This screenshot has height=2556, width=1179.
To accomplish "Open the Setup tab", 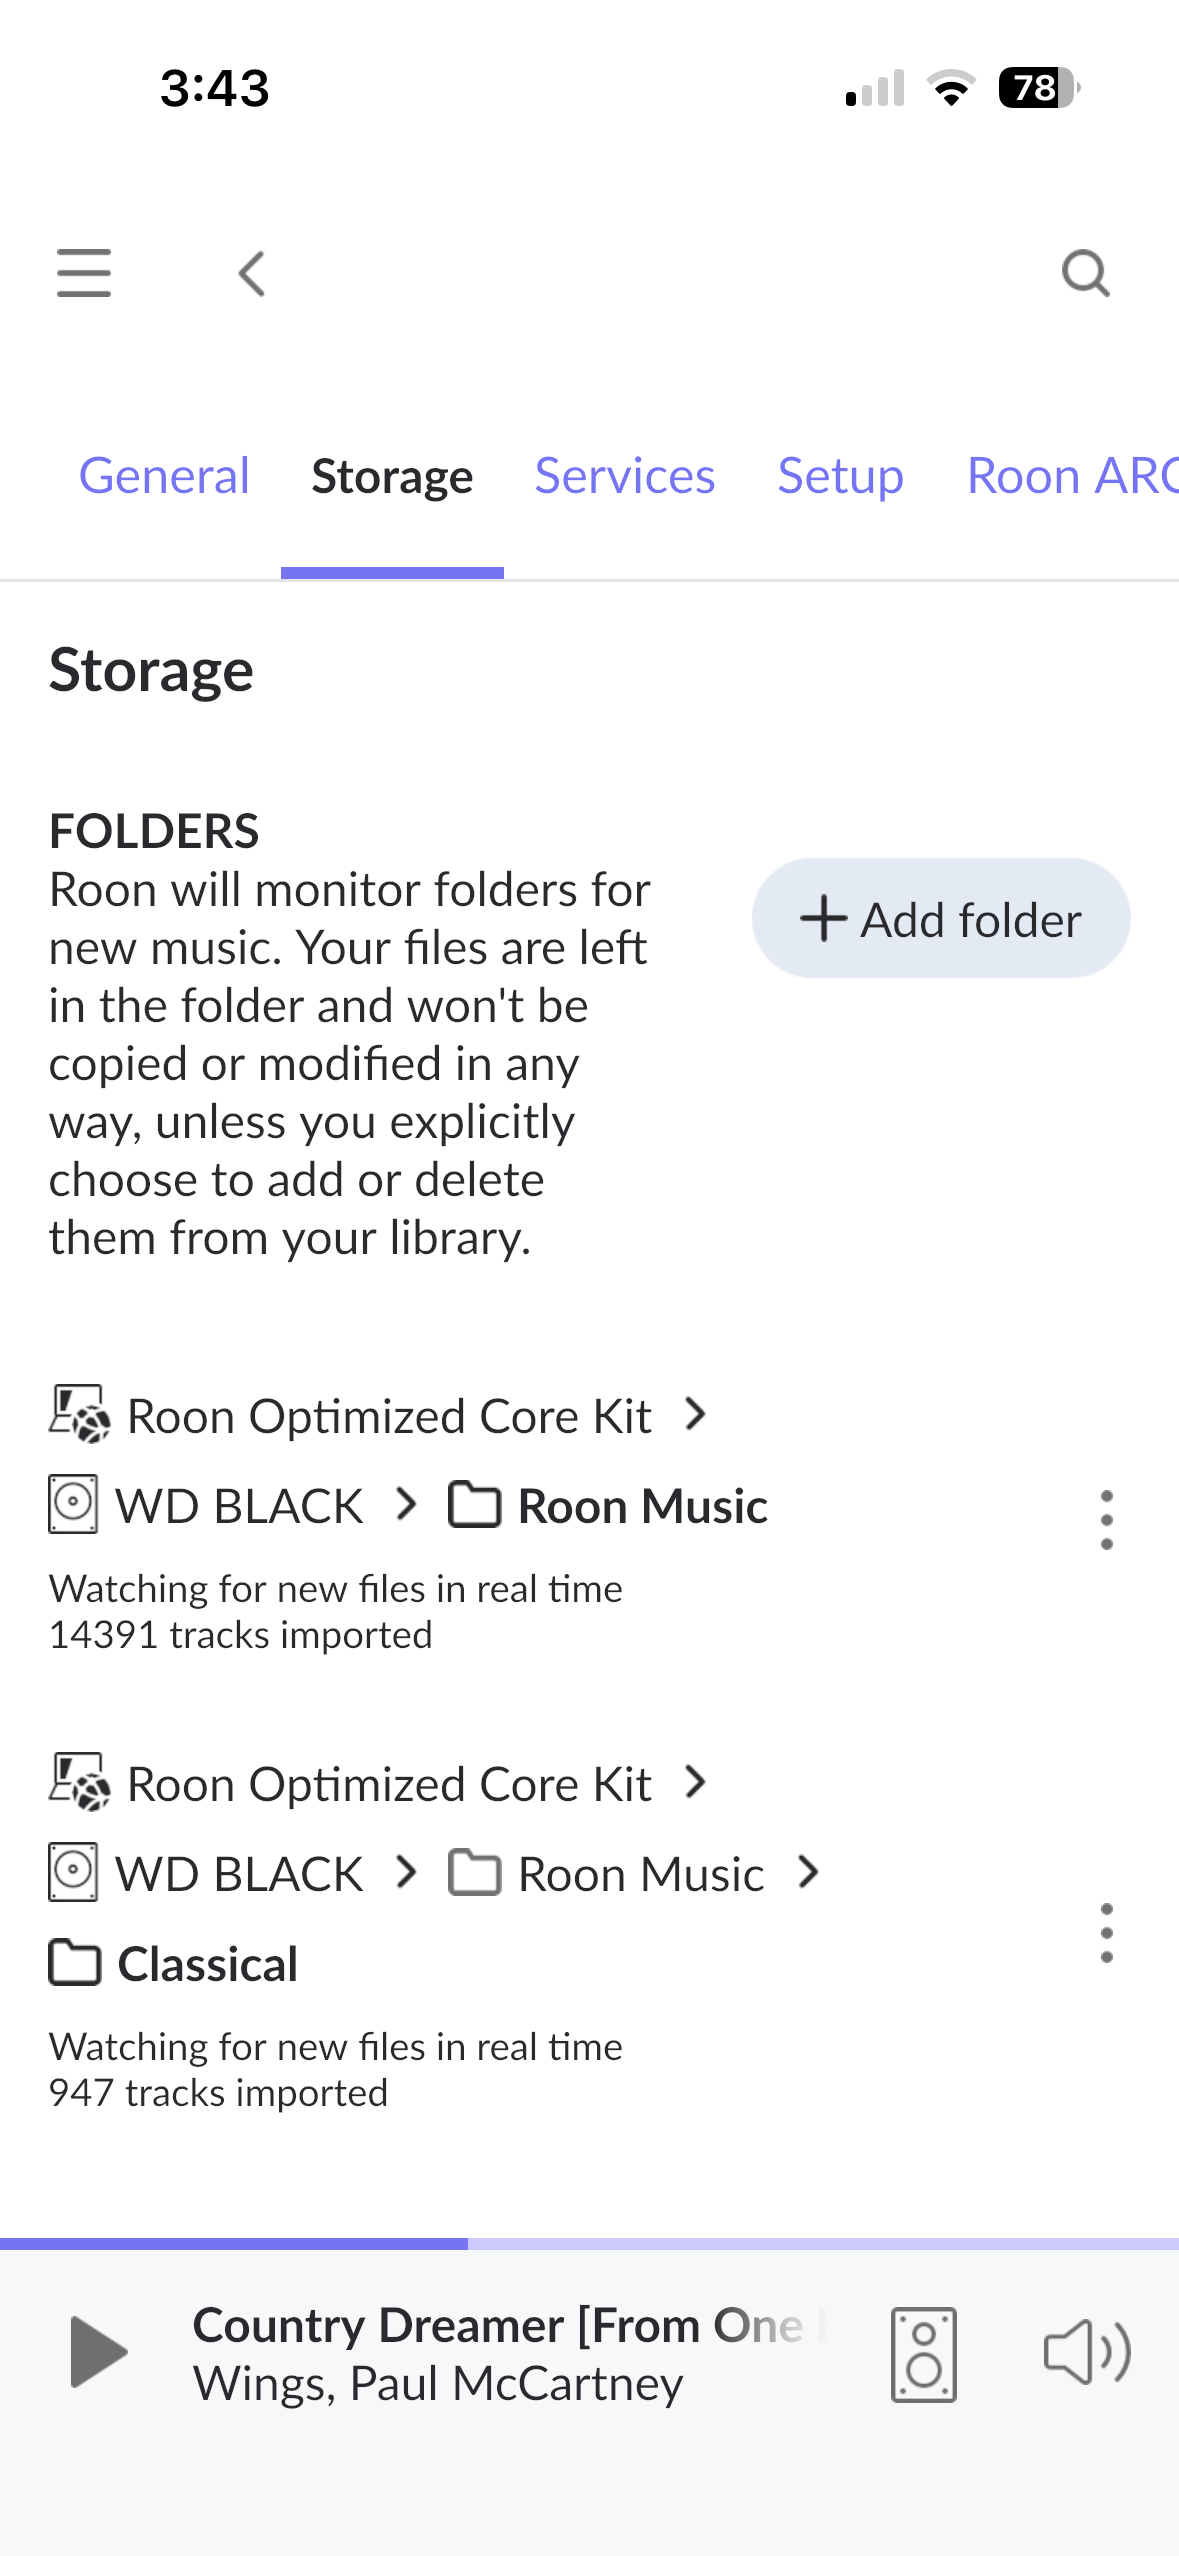I will (x=840, y=476).
